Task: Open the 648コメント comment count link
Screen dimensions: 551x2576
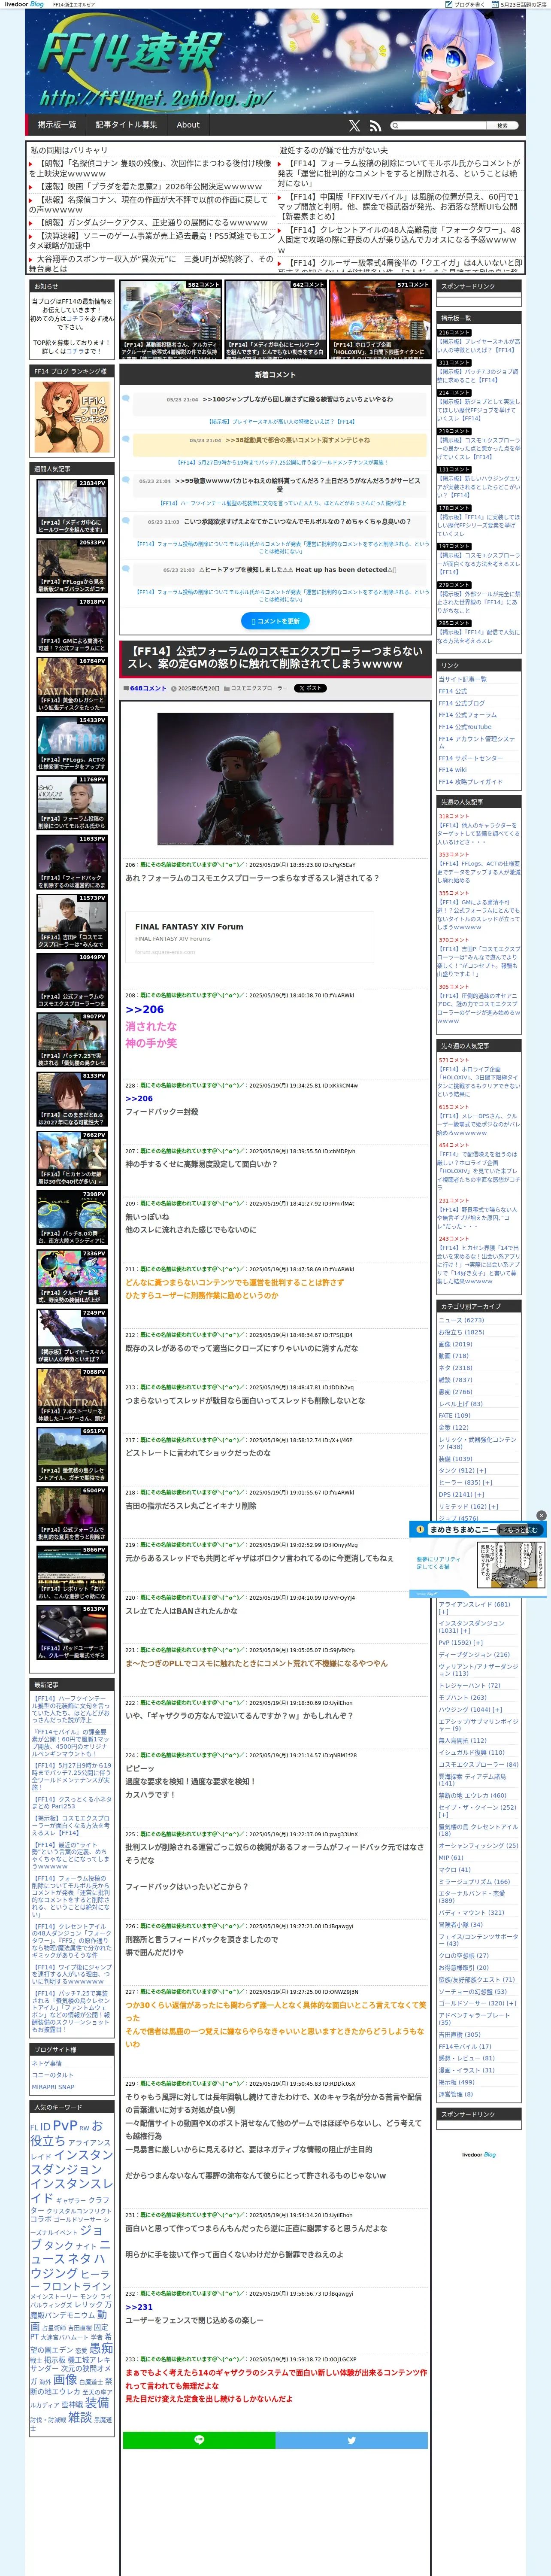Action: [148, 688]
